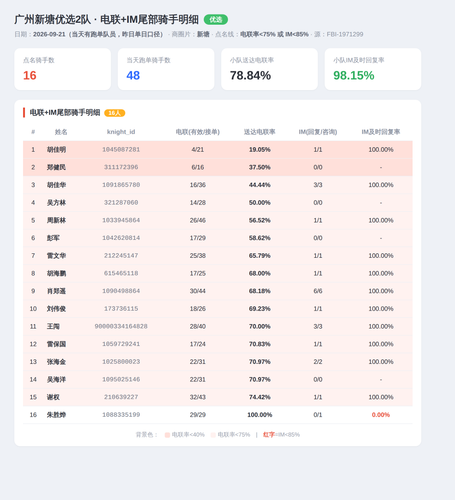455x500 pixels.
Task: Click source ID FBI-1971299
Action: (x=345, y=34)
